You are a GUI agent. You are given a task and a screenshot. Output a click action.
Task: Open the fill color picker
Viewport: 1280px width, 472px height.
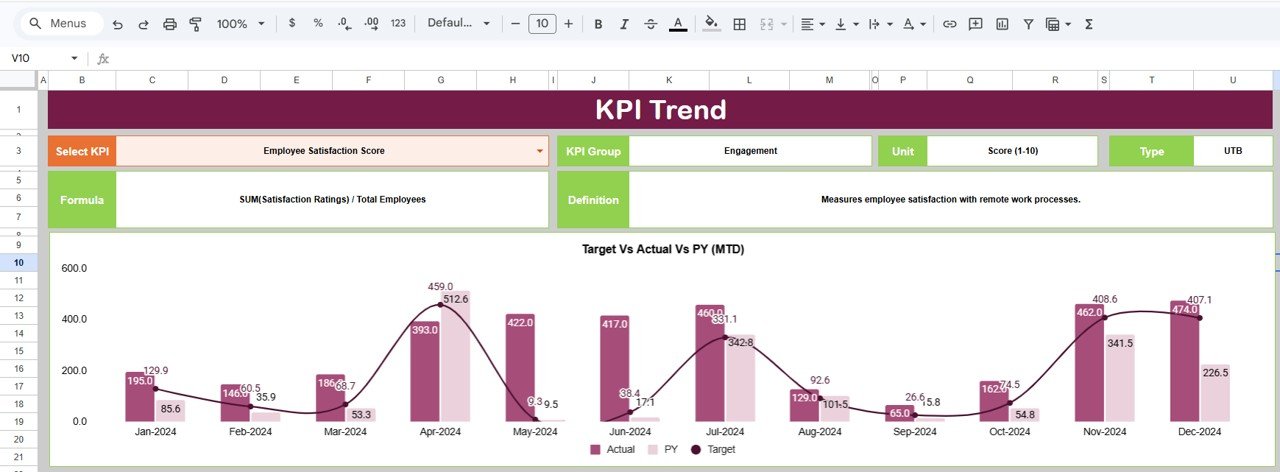coord(712,23)
